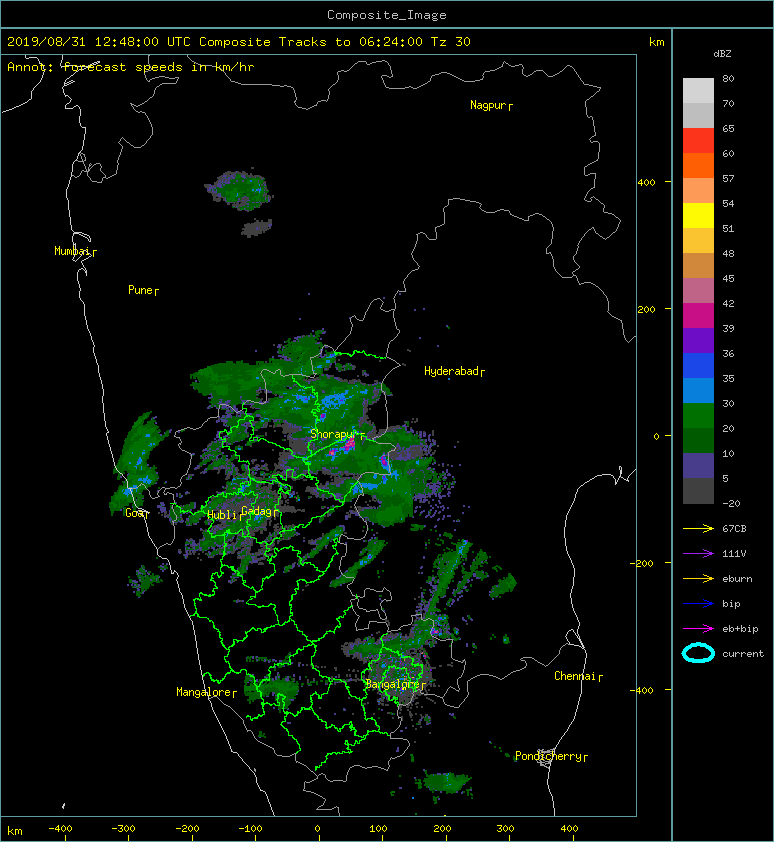Click the -300 tick on the bottom axis
The height and width of the screenshot is (842, 774).
coord(124,829)
